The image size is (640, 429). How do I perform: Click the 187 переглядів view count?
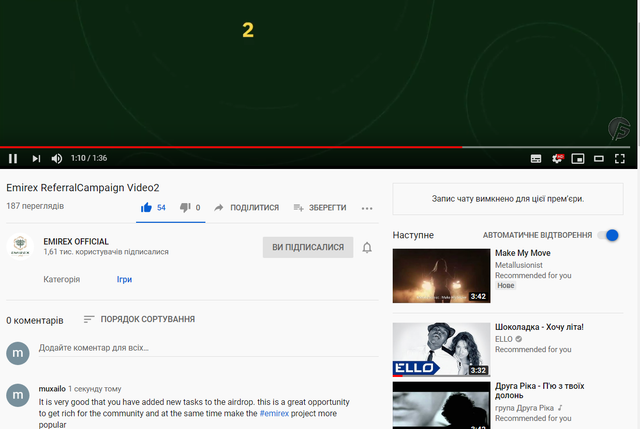pos(35,206)
